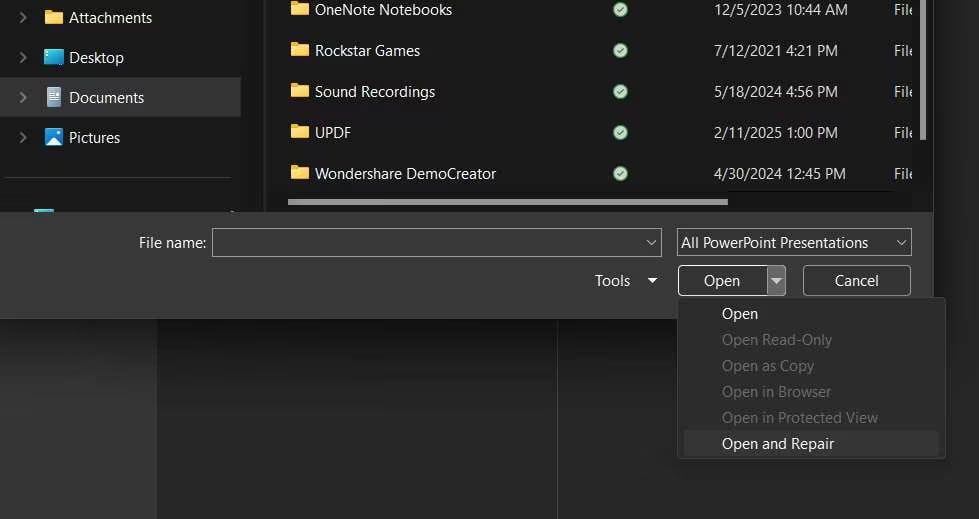979x519 pixels.
Task: Click sync status icon for UPDF
Action: tap(620, 132)
